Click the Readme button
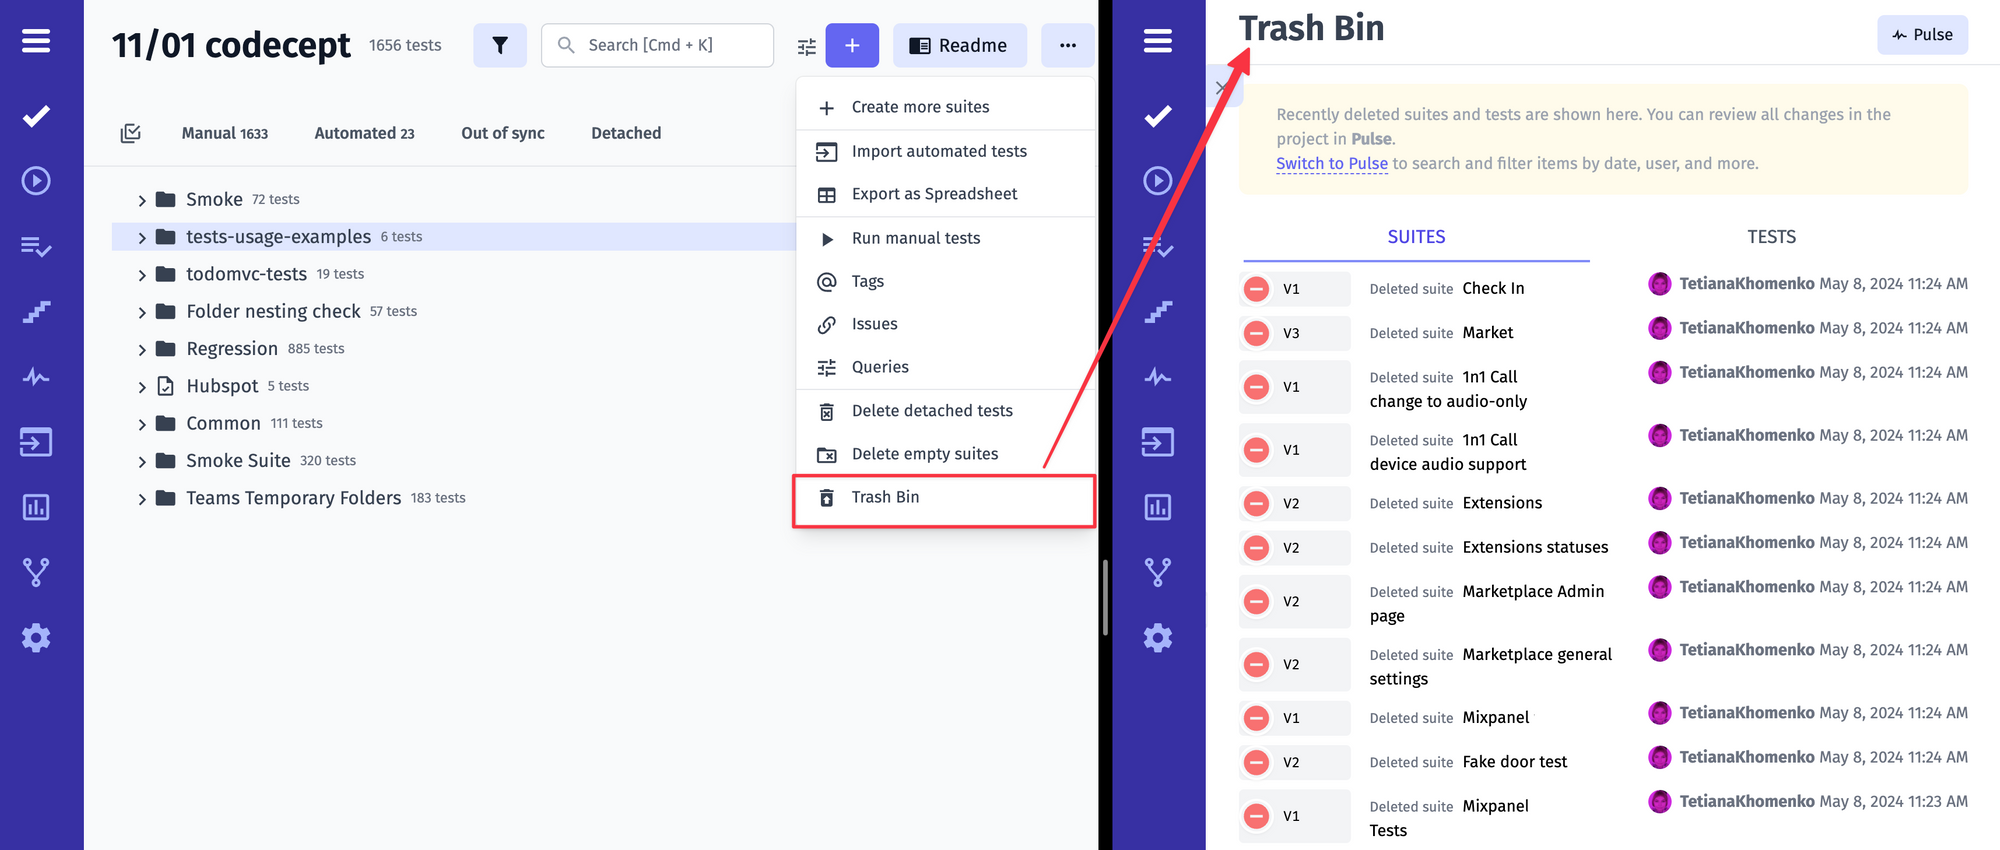Viewport: 2000px width, 850px height. 959,45
